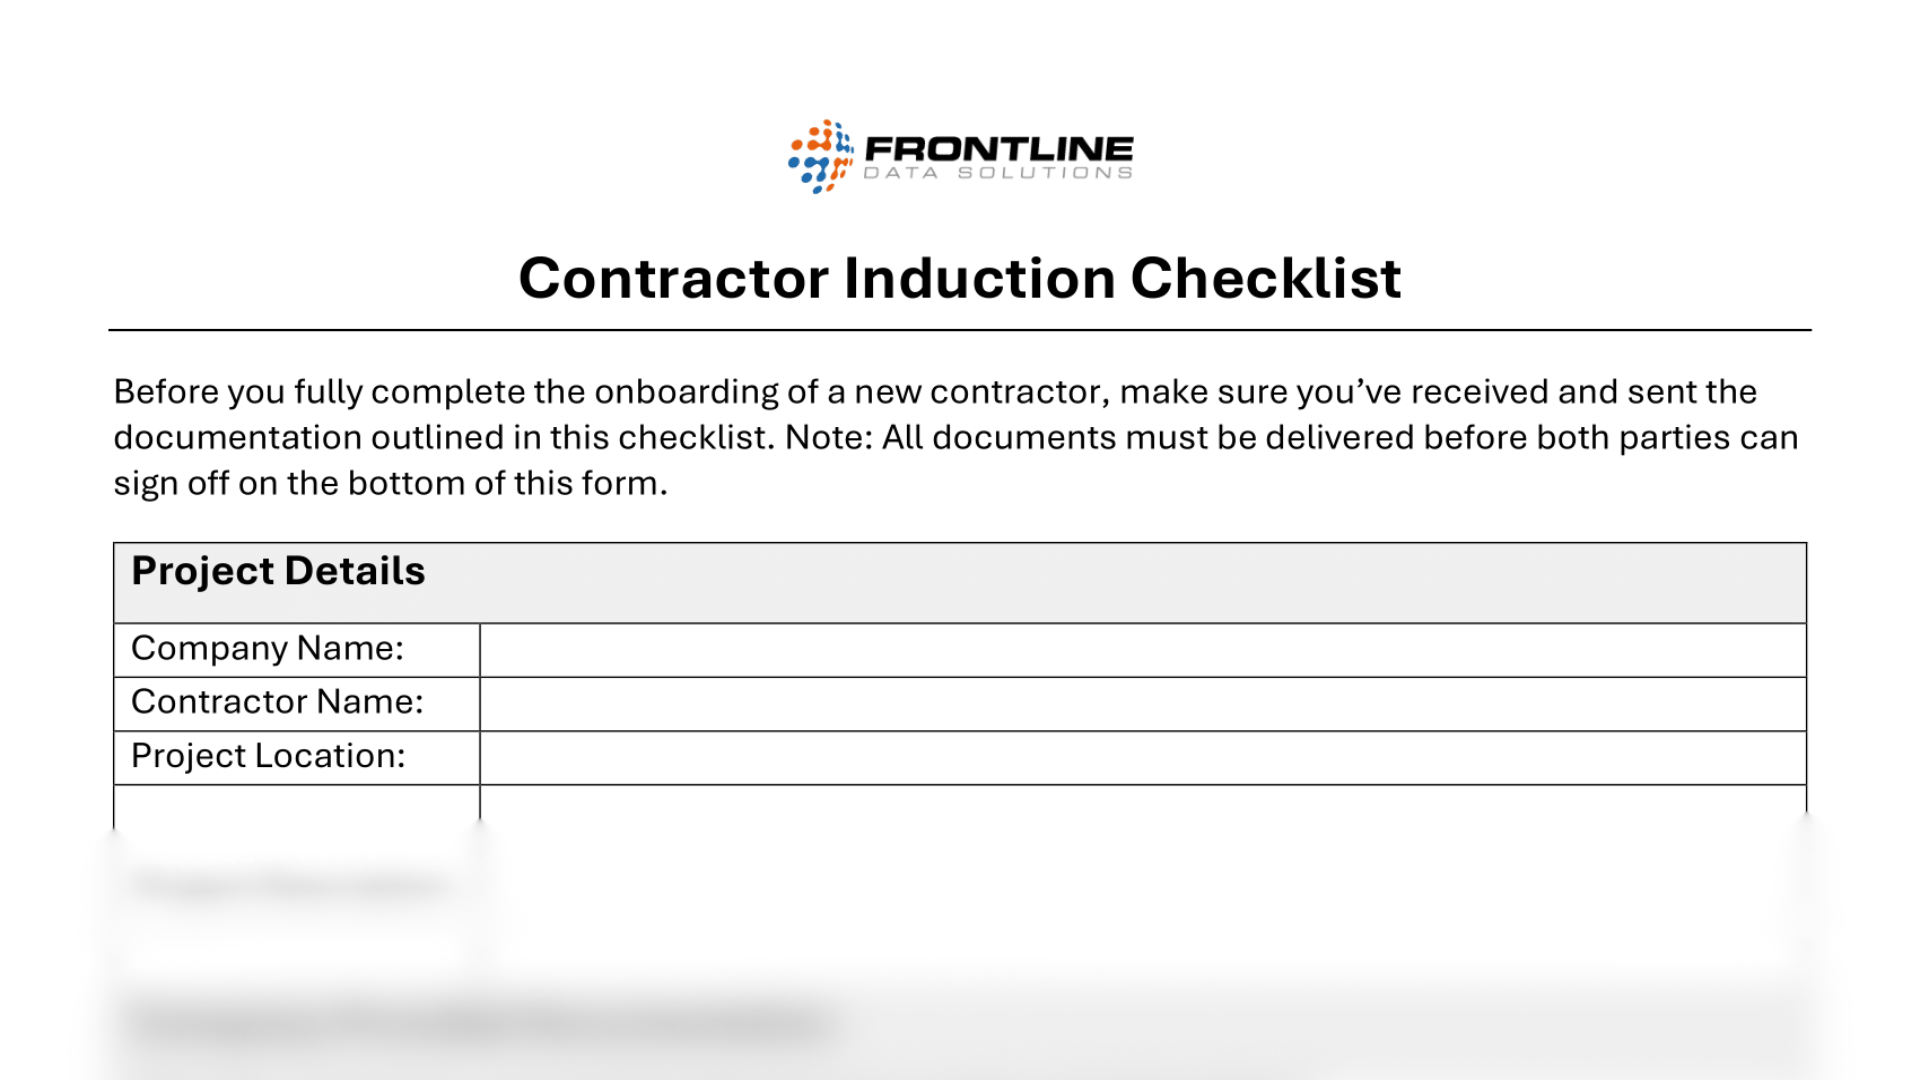The image size is (1920, 1080).
Task: Click the Company Name label
Action: click(267, 649)
